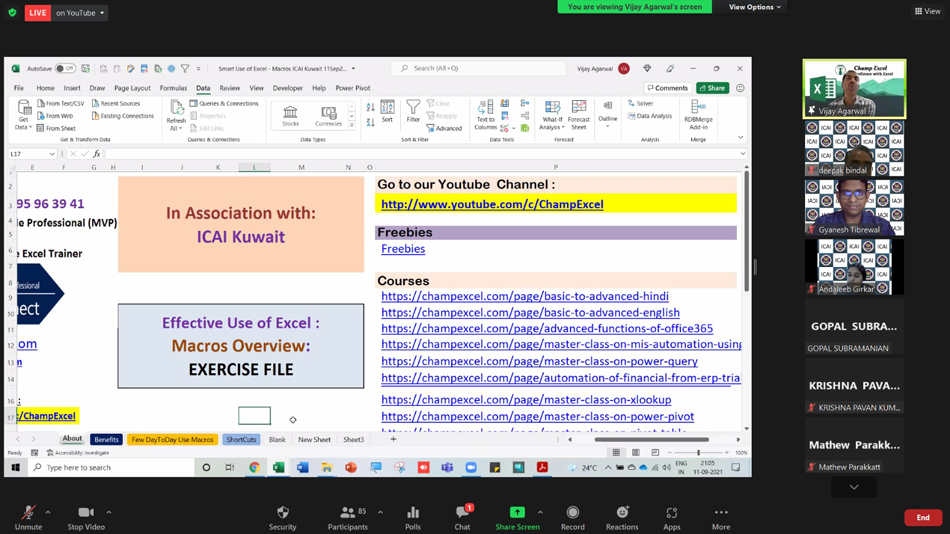The image size is (950, 534).
Task: Open the Sort dialog button
Action: (387, 112)
